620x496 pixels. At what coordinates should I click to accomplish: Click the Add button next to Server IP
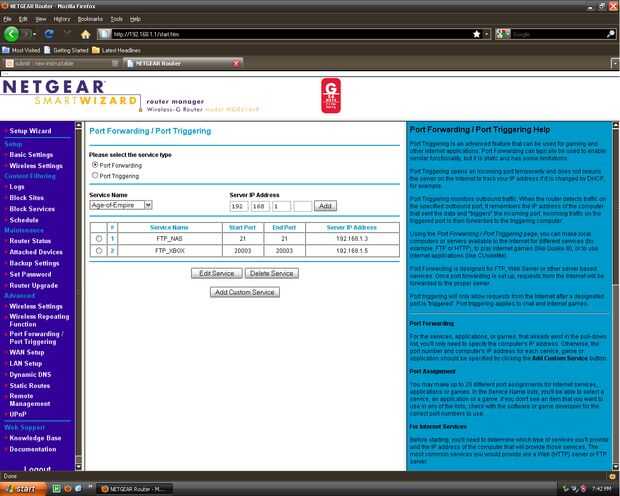(325, 206)
